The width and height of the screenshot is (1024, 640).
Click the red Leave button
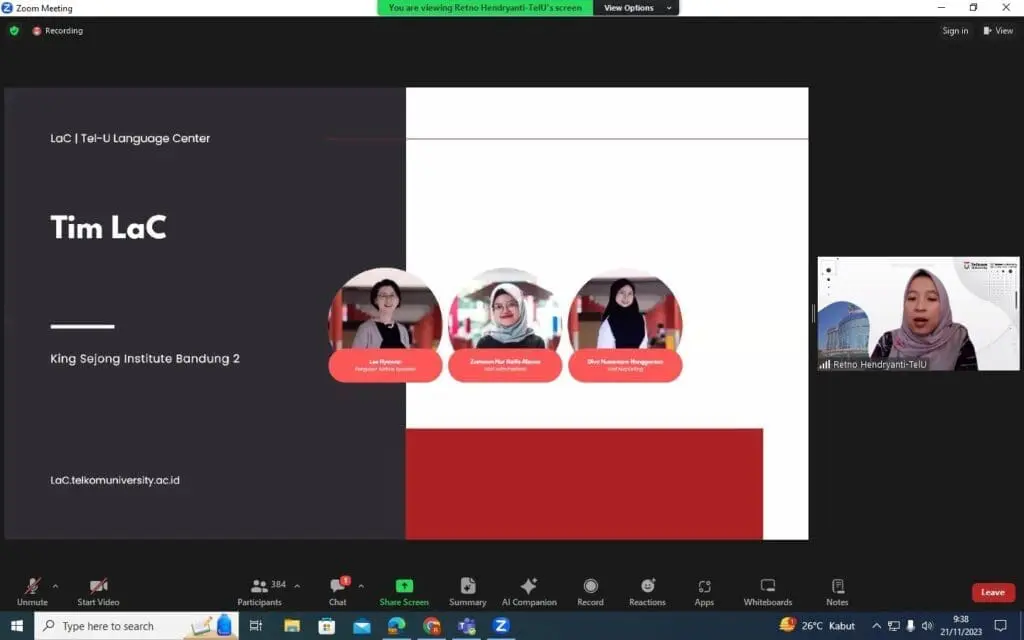992,592
